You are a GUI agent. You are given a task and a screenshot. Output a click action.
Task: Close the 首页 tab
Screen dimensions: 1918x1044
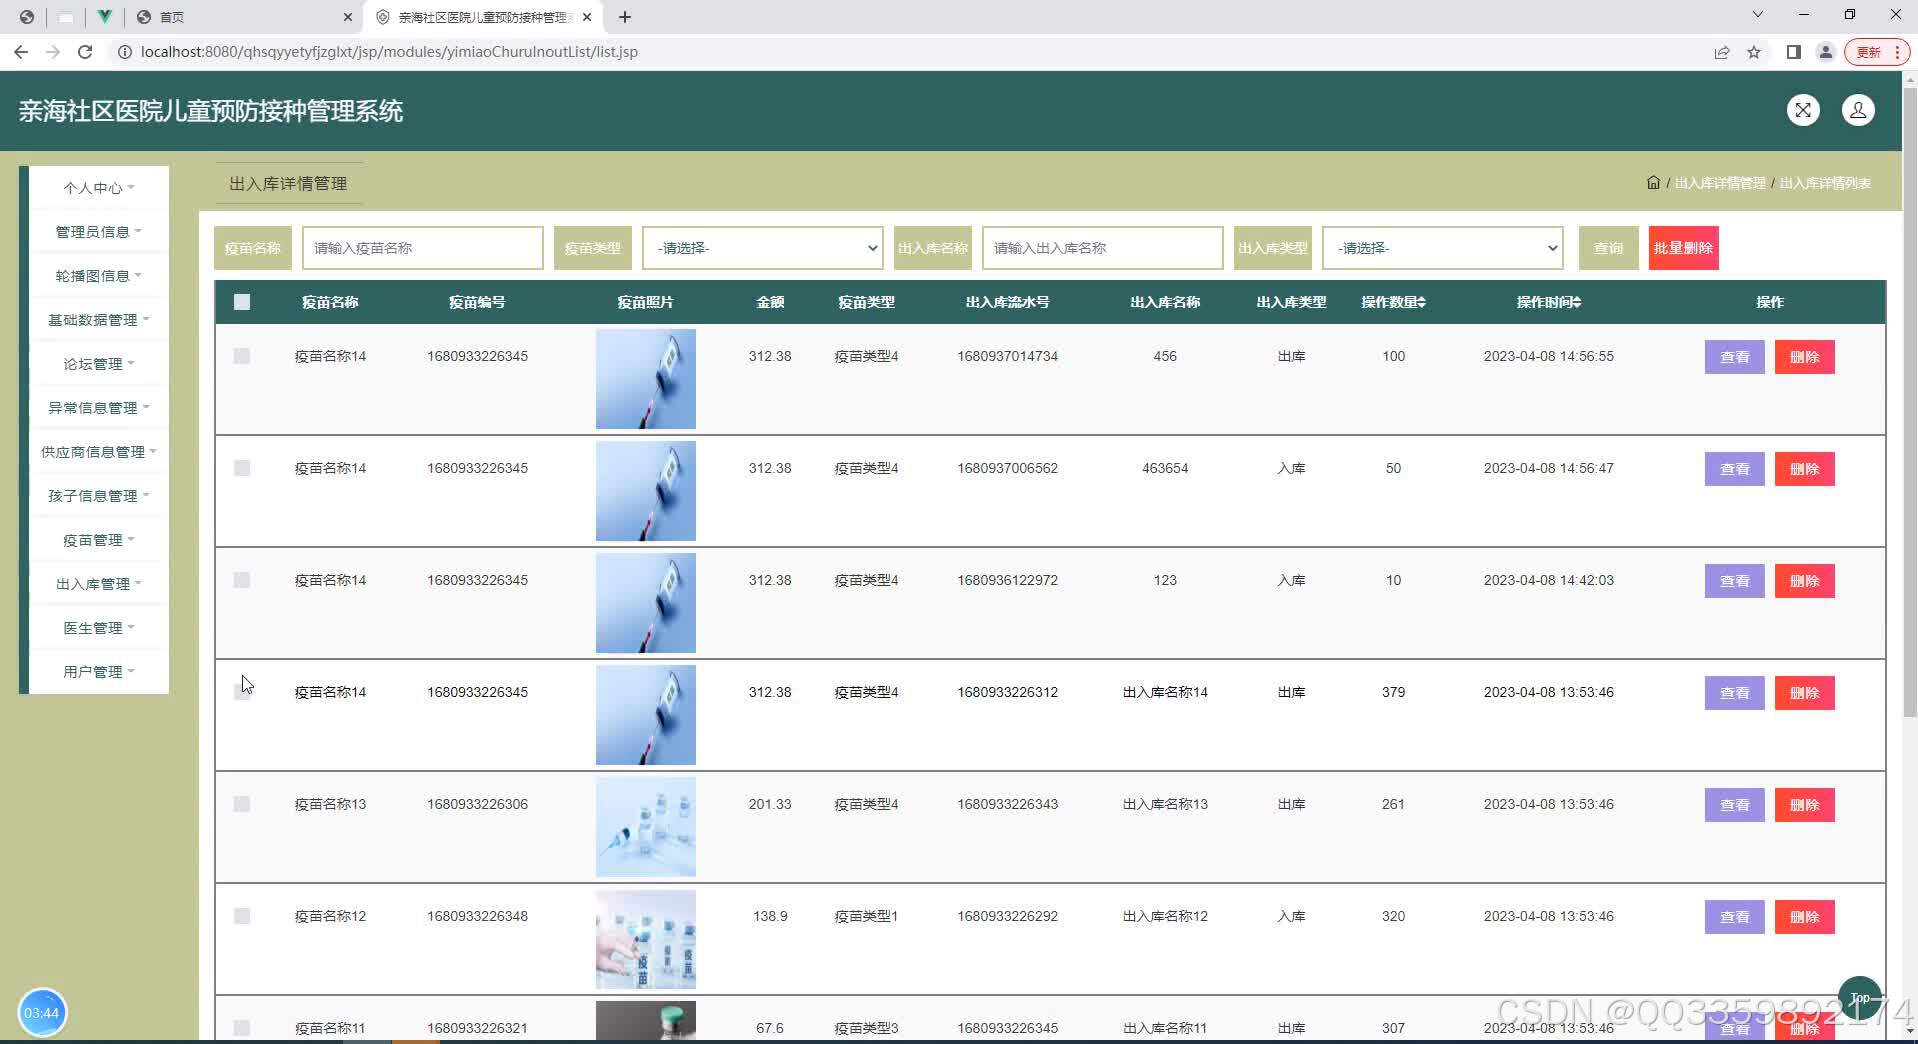[x=347, y=17]
